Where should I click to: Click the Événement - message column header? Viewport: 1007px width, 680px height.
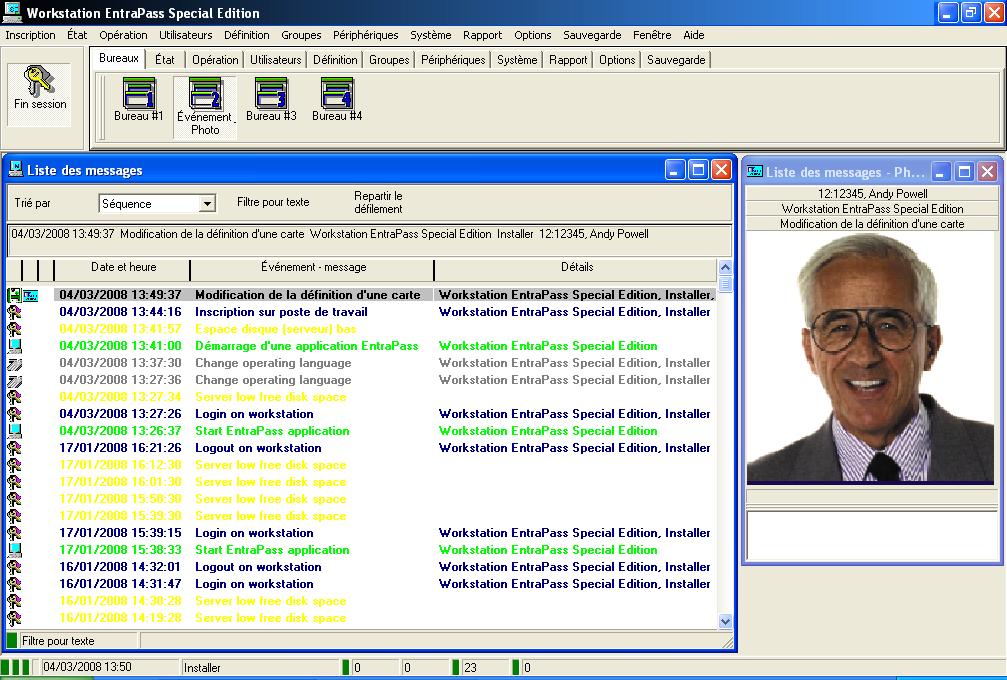[313, 267]
